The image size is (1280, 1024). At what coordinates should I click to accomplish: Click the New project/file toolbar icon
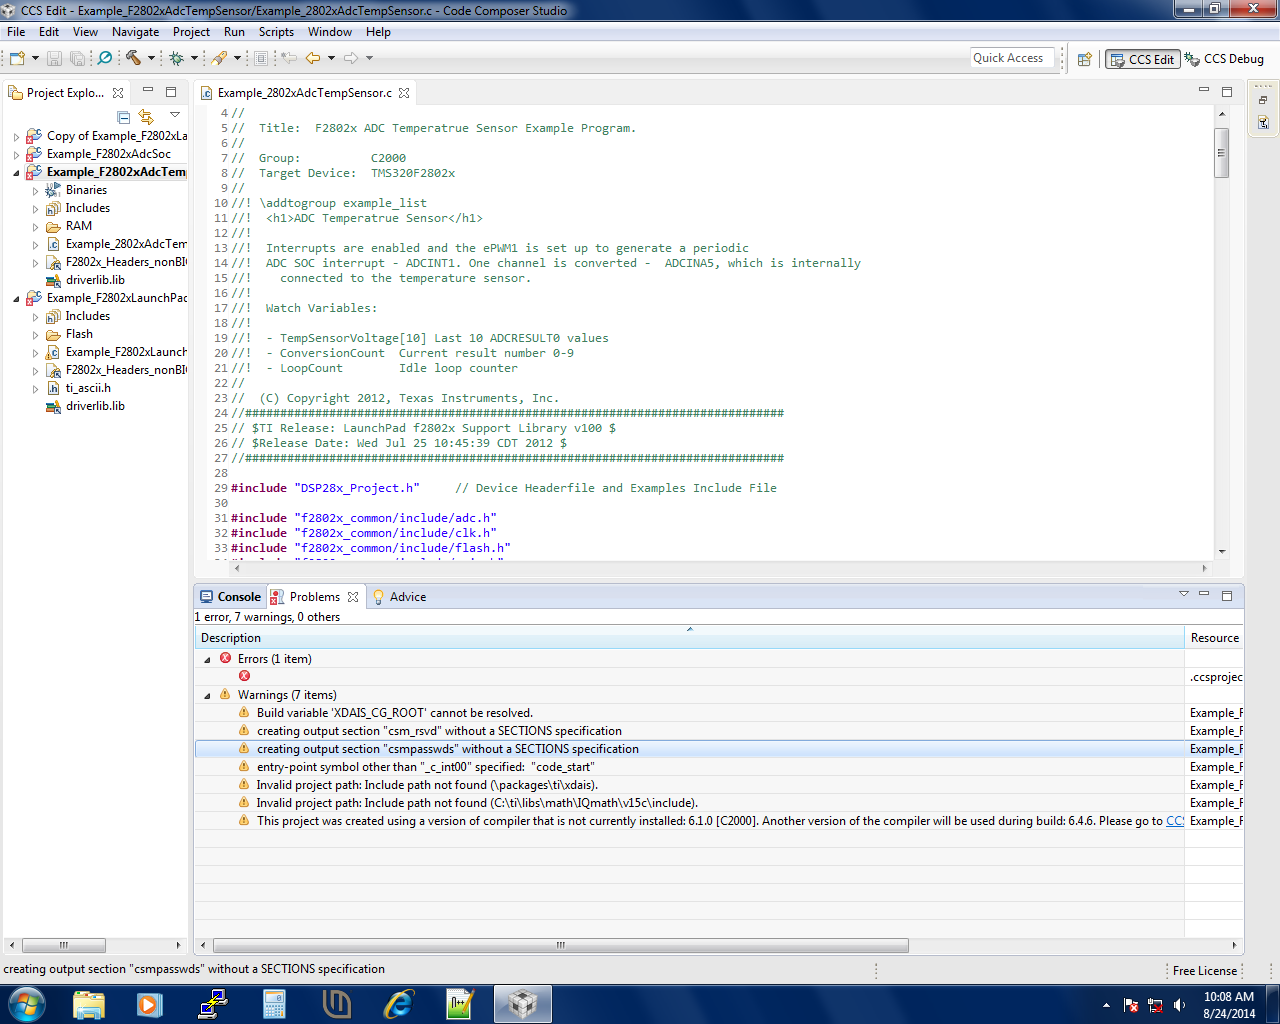(x=17, y=58)
